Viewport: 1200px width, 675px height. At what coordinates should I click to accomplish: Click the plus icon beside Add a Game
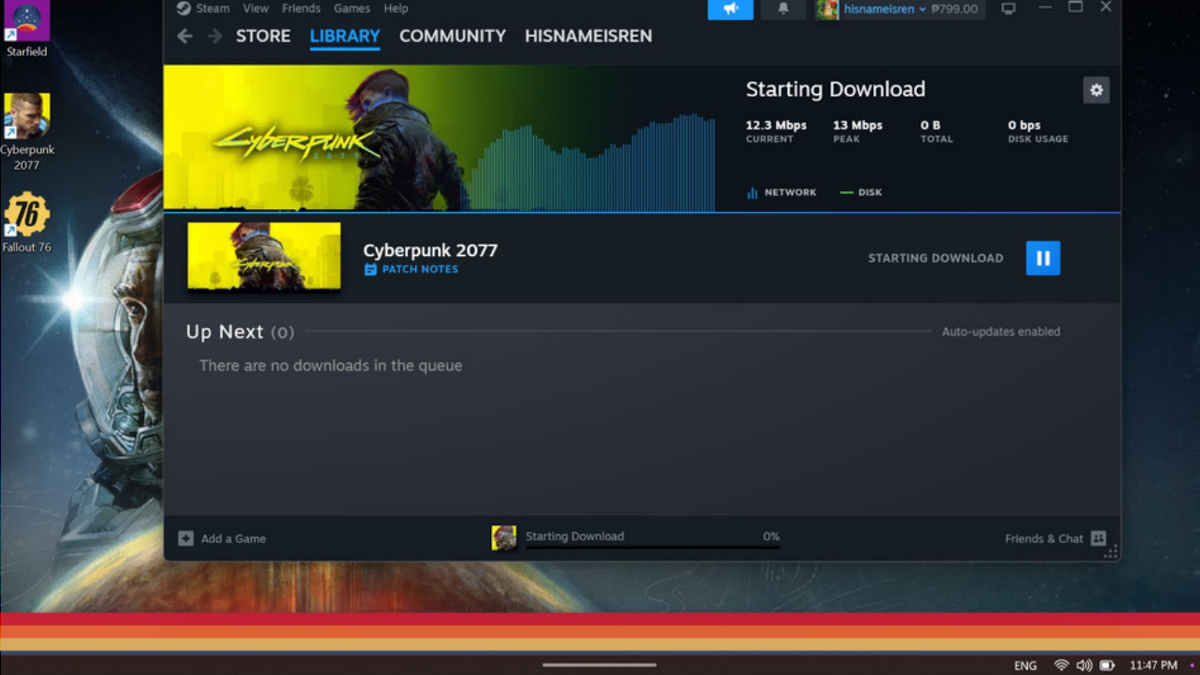(x=185, y=538)
